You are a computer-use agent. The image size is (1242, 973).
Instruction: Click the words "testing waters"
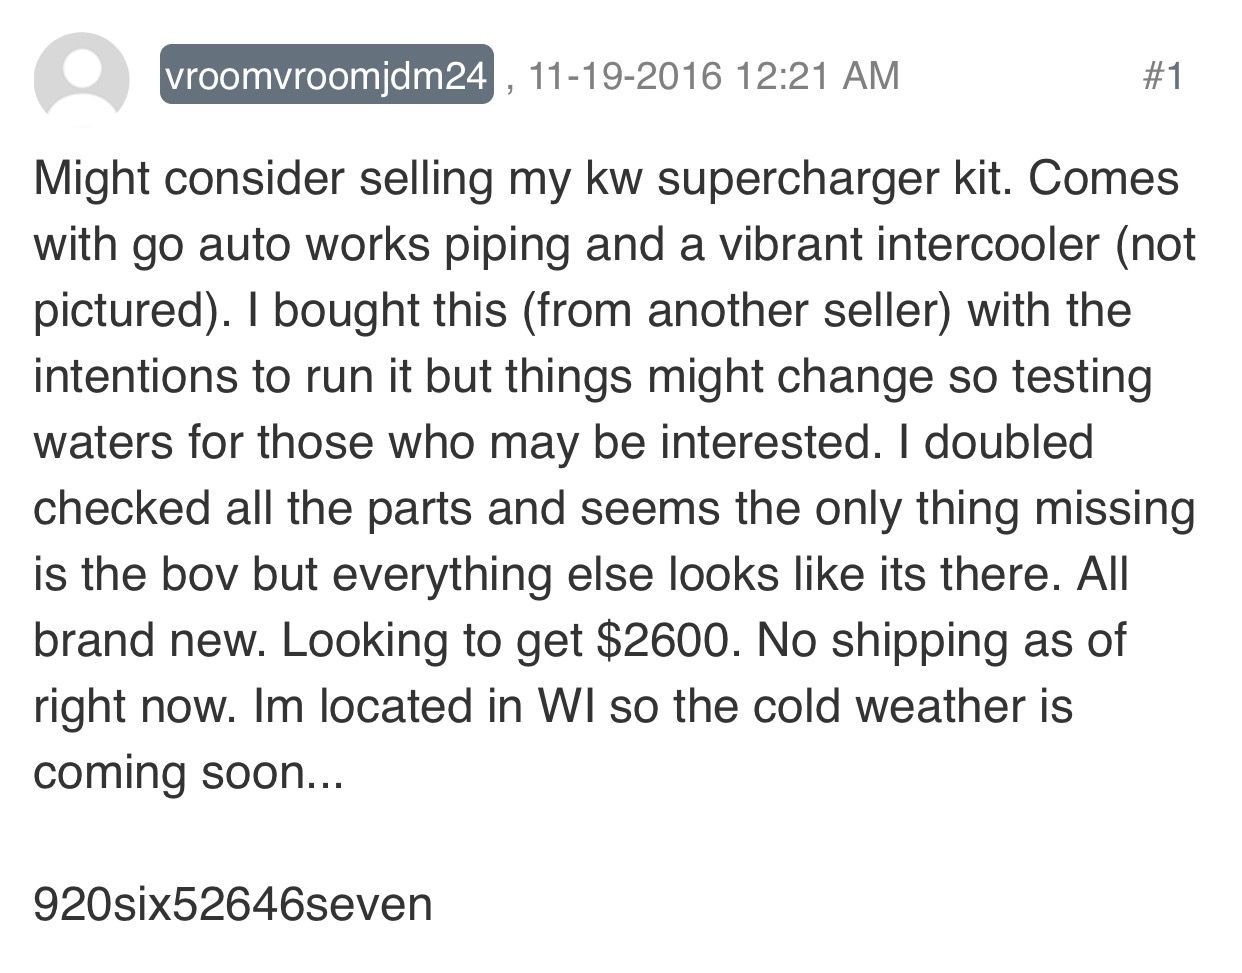pyautogui.click(x=1081, y=377)
